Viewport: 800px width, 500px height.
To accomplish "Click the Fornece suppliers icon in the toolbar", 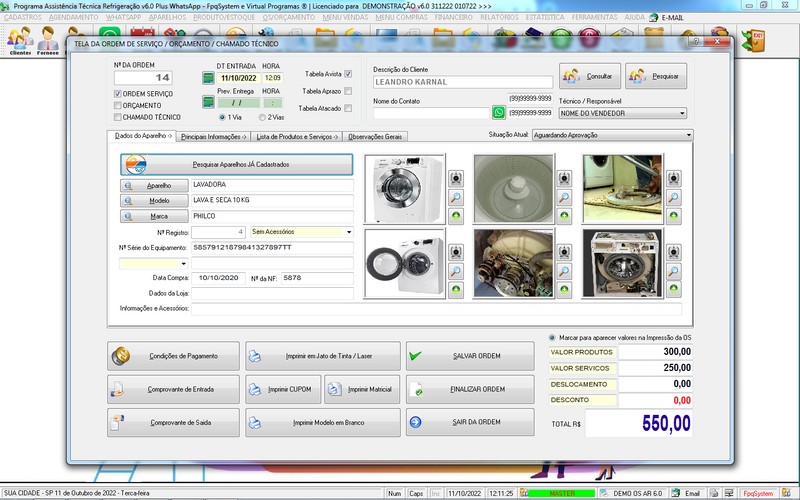I will [x=48, y=41].
